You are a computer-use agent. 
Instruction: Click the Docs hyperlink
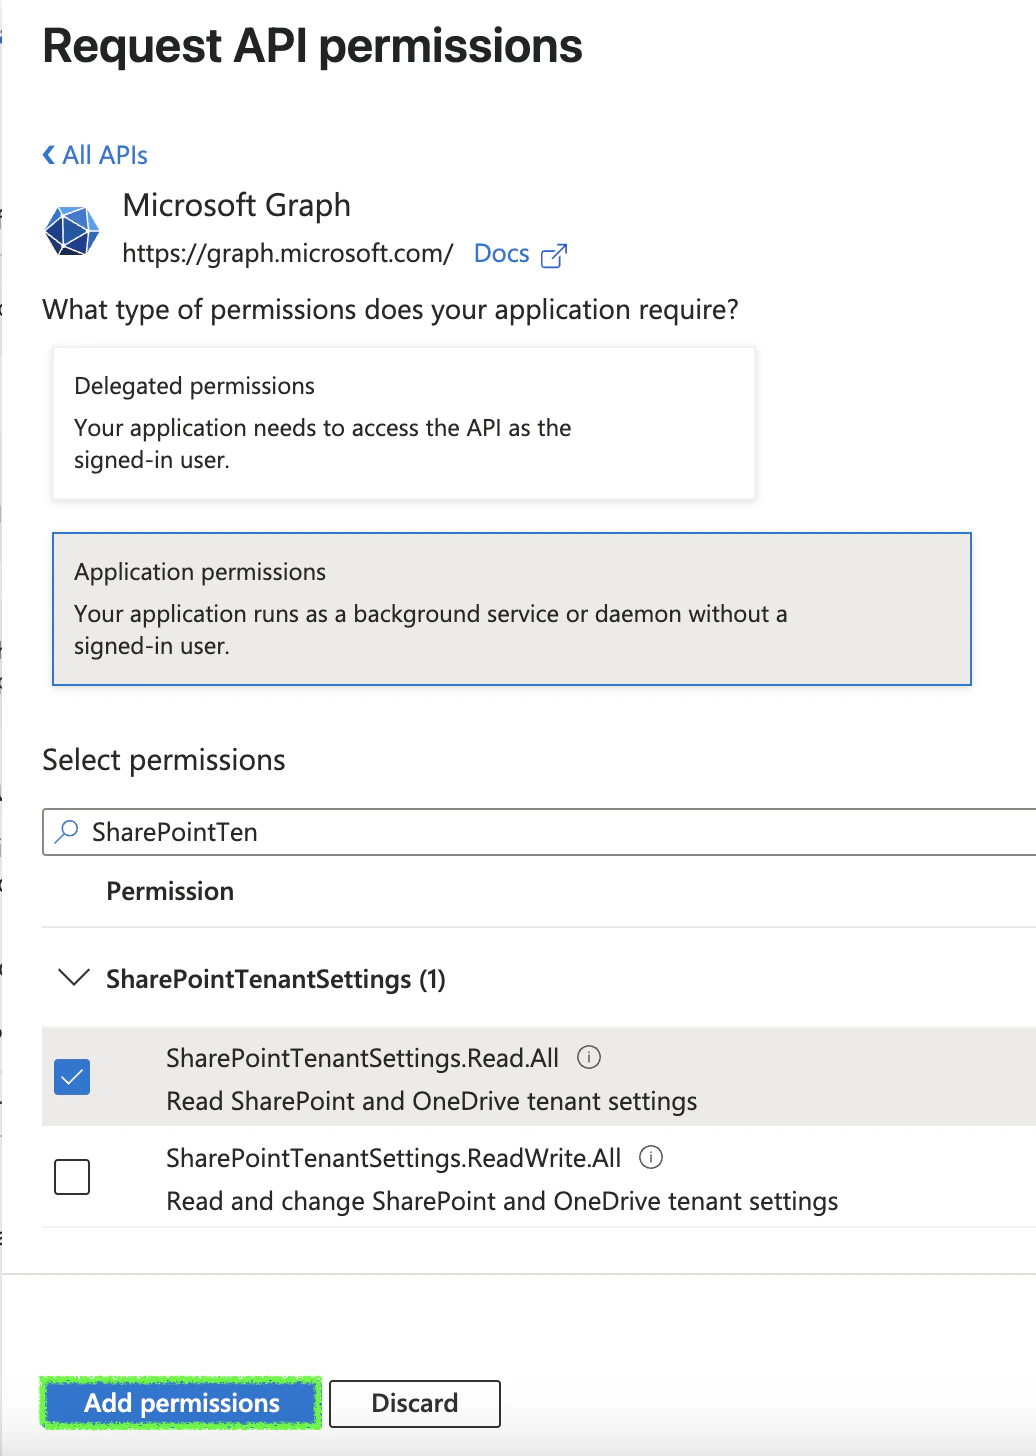[x=501, y=253]
